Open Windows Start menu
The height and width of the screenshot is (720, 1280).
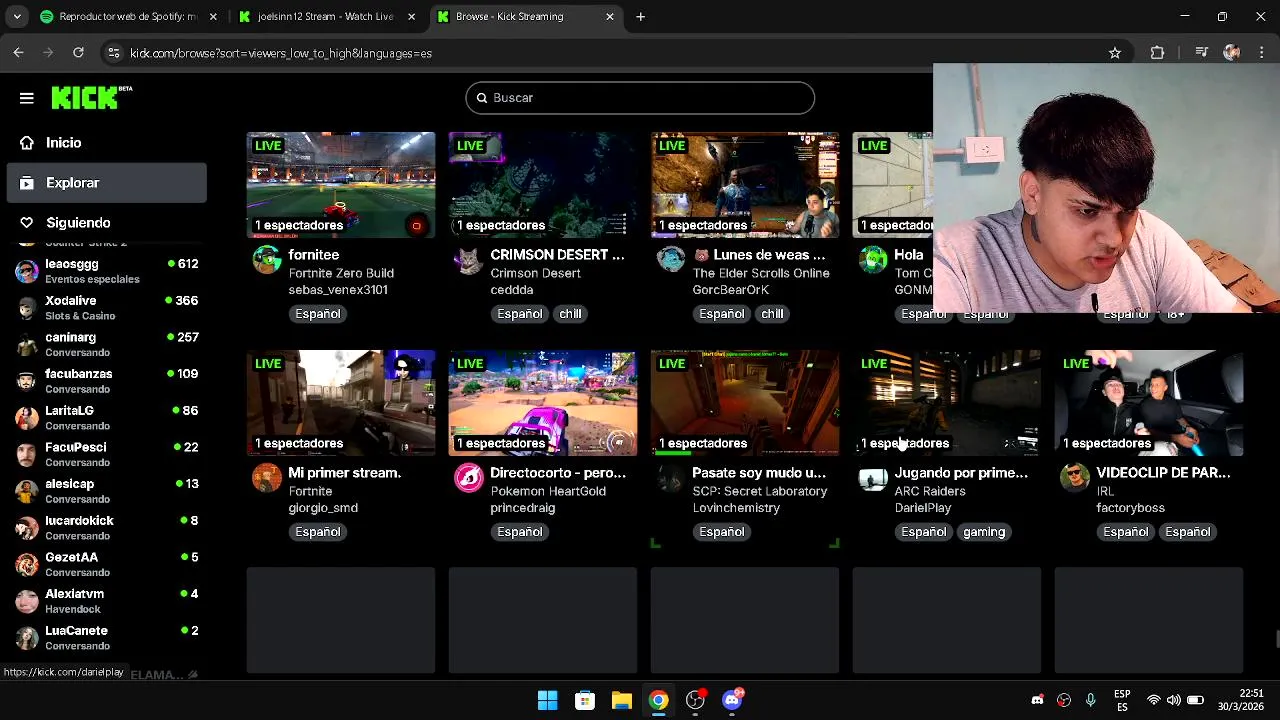[x=547, y=700]
